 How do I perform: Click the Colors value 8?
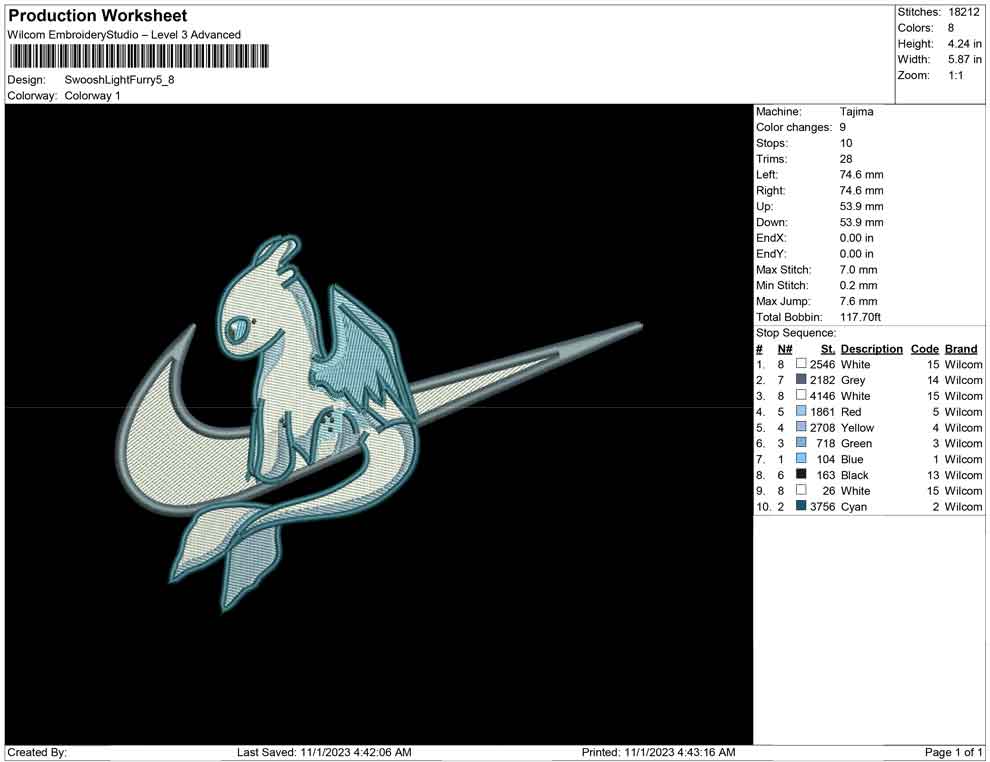coord(951,28)
